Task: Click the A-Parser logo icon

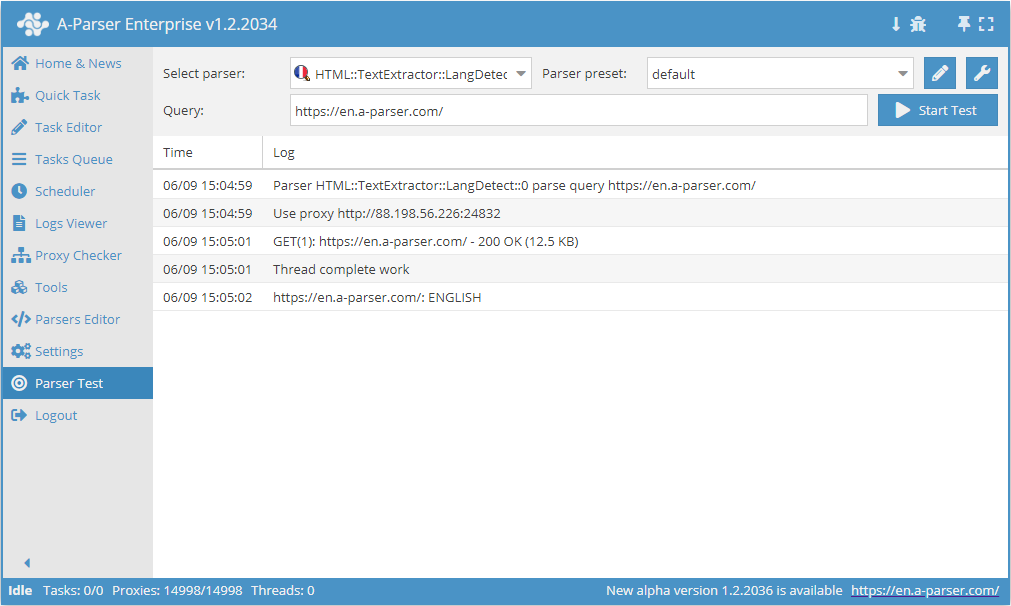Action: click(x=33, y=24)
